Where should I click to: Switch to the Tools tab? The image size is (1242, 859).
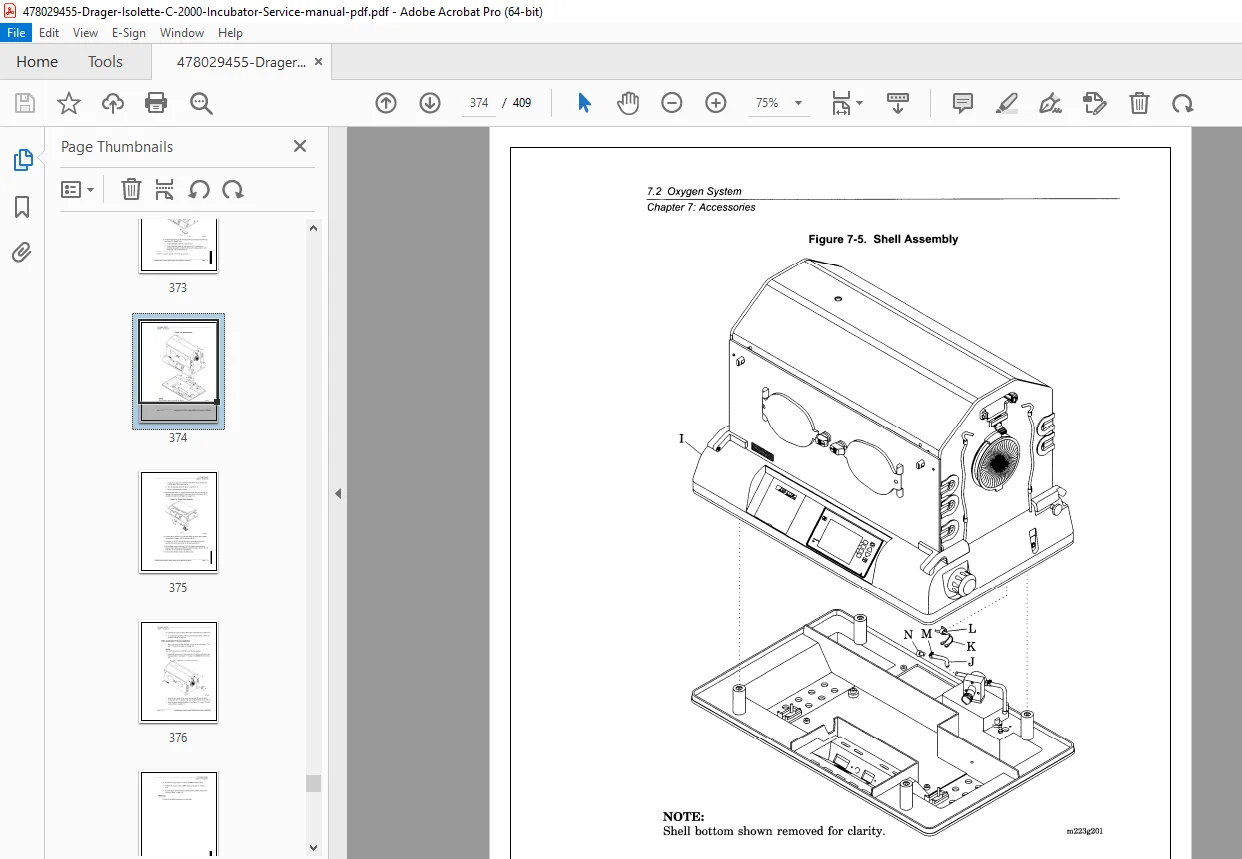point(105,62)
